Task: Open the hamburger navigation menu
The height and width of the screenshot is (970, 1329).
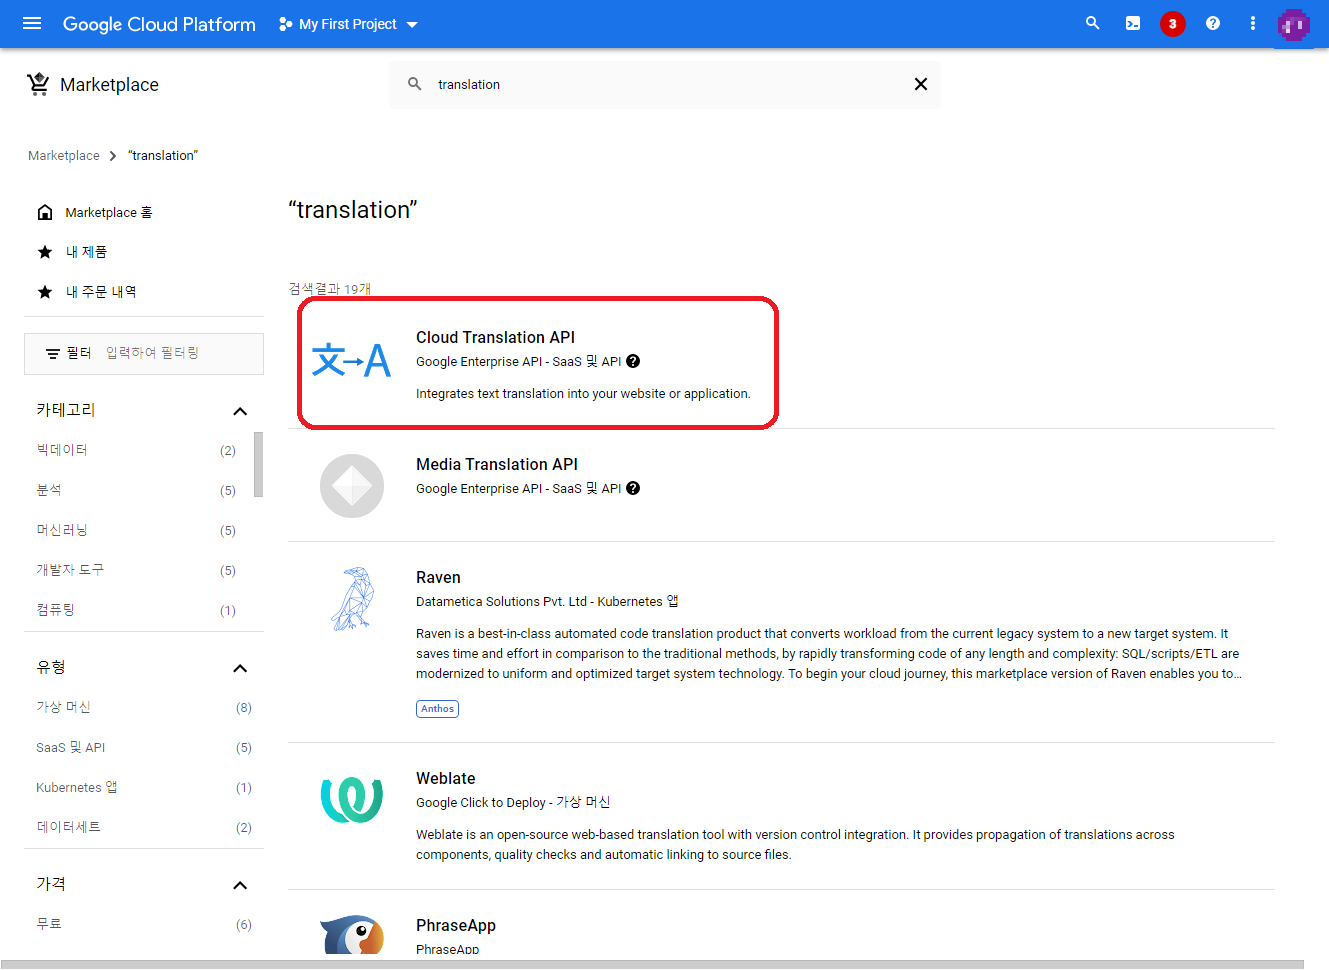Action: click(32, 23)
